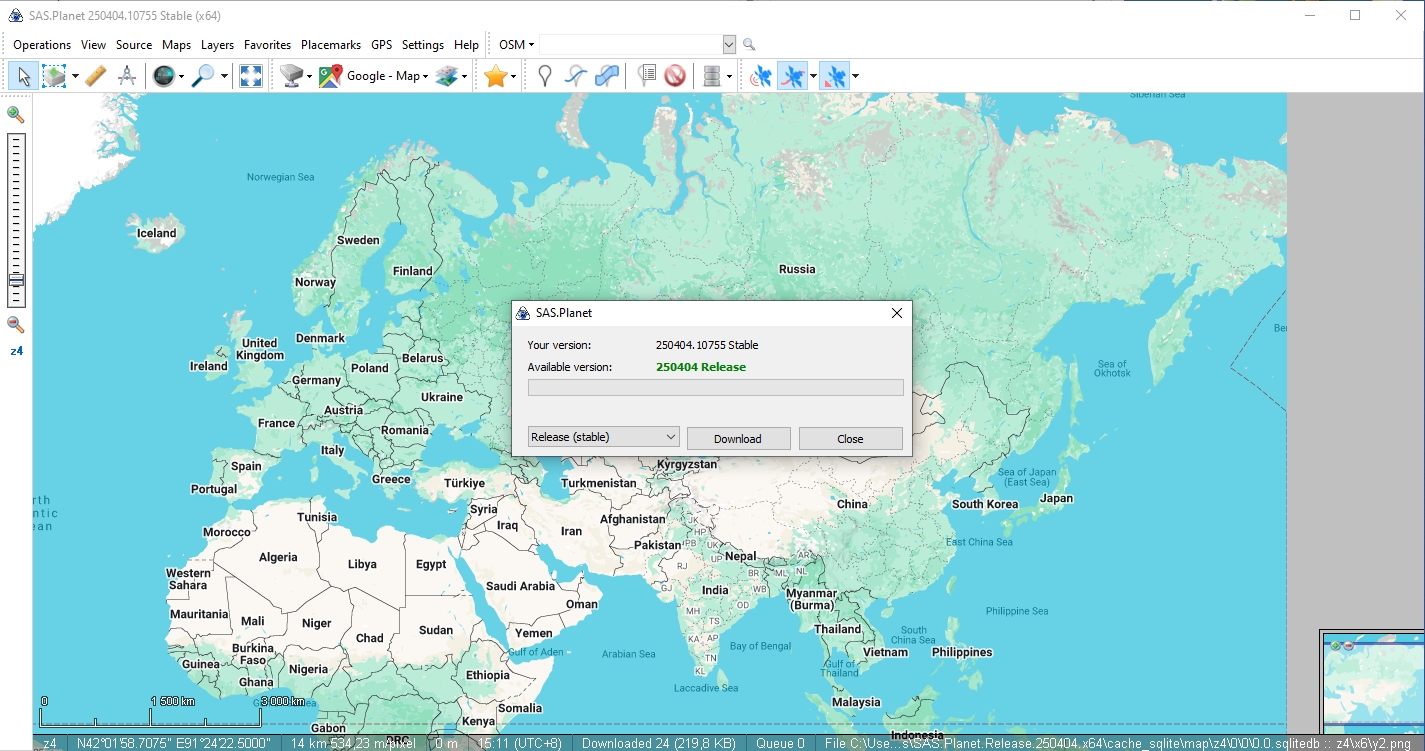Expand the Google - Map source dropdown

coord(424,75)
